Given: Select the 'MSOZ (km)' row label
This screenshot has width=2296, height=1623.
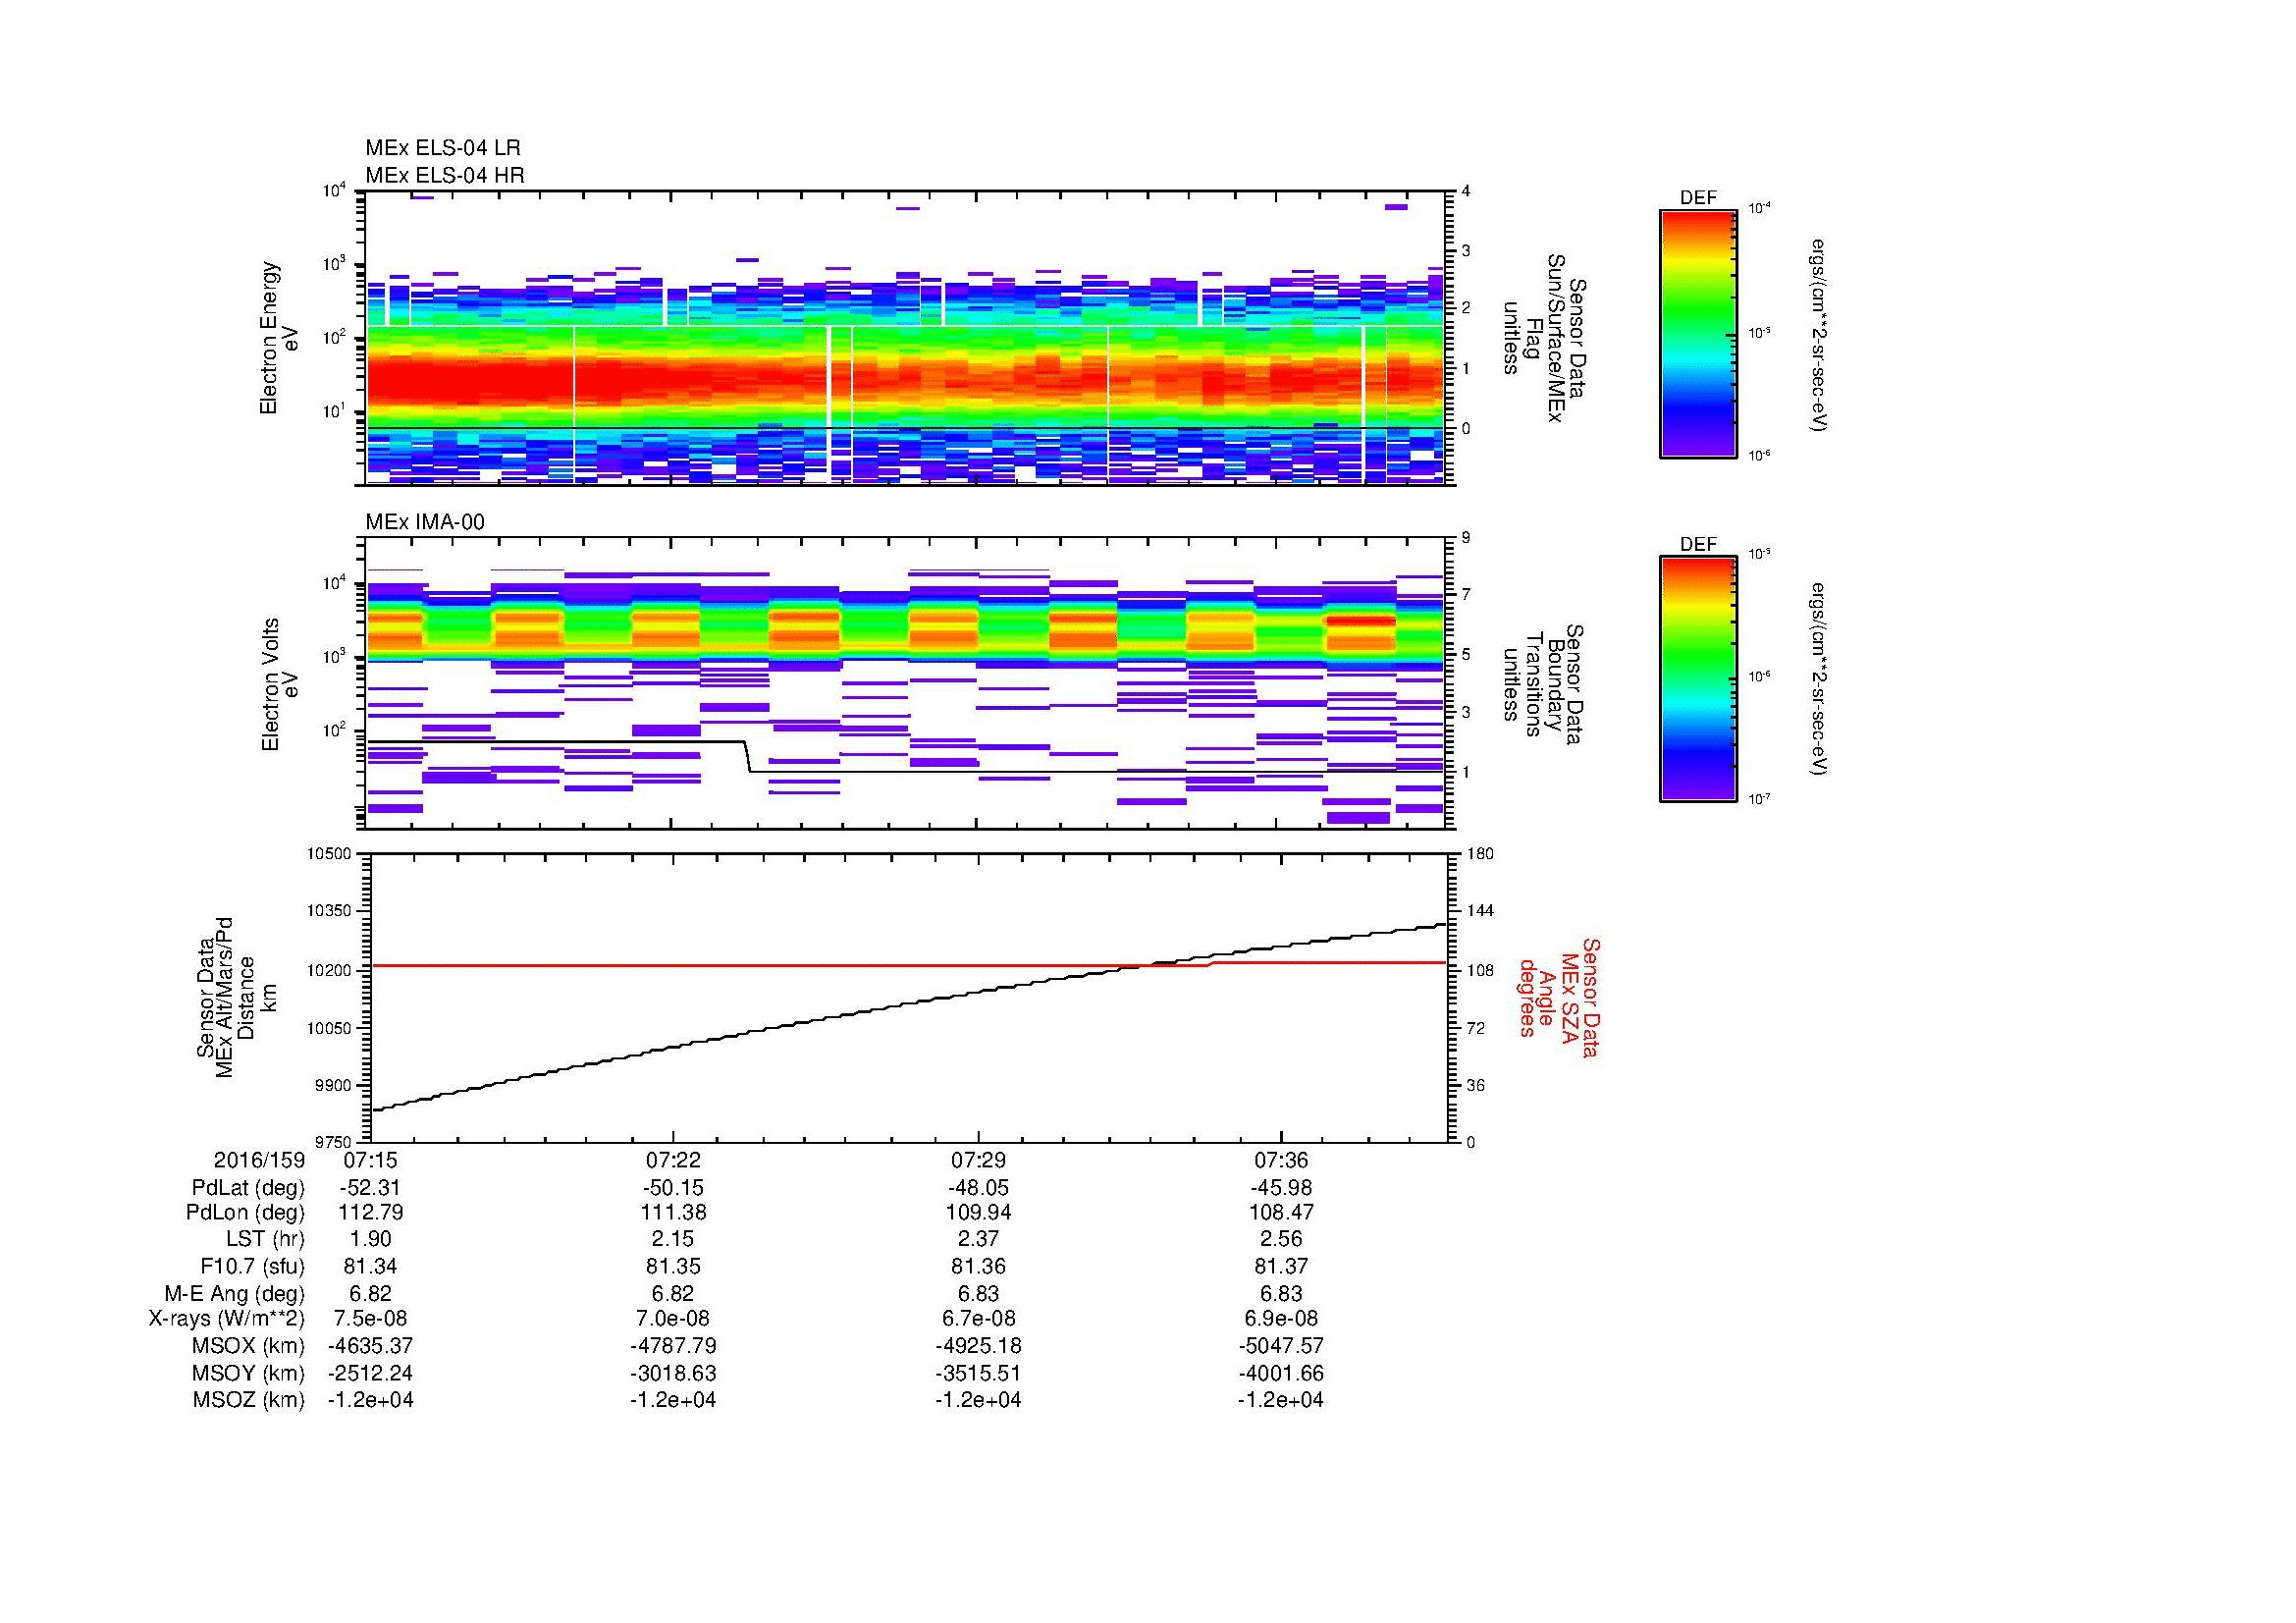Looking at the screenshot, I should (249, 1400).
